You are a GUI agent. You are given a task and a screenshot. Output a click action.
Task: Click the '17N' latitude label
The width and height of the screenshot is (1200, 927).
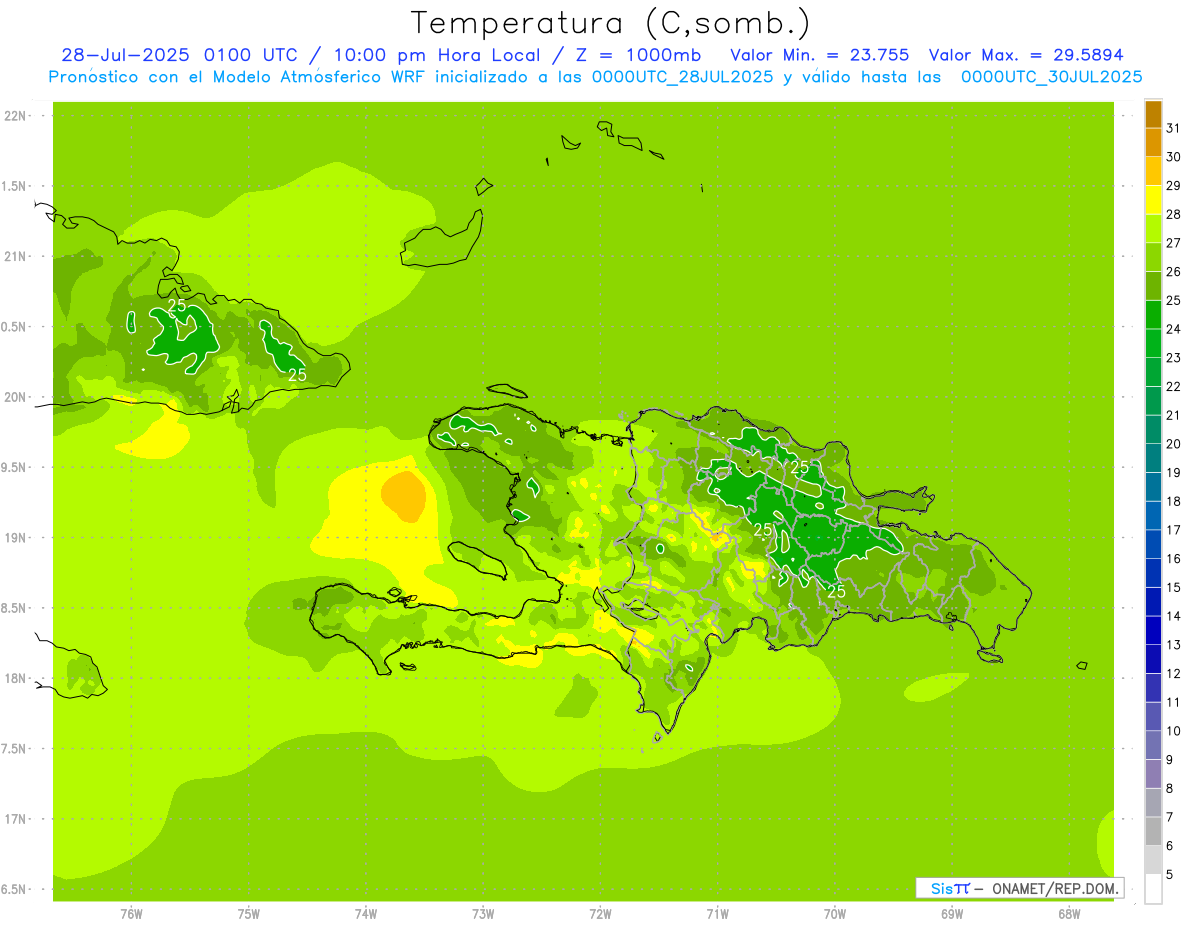click(x=15, y=820)
